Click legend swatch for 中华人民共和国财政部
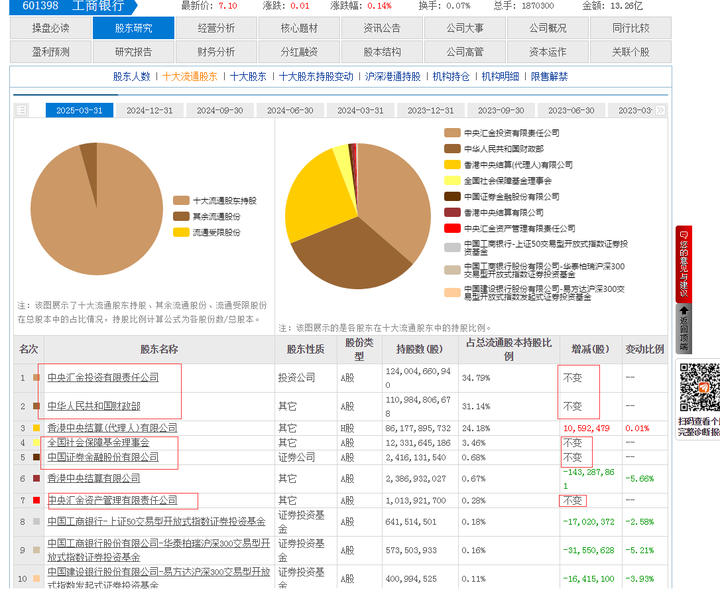720x601 pixels. click(452, 149)
